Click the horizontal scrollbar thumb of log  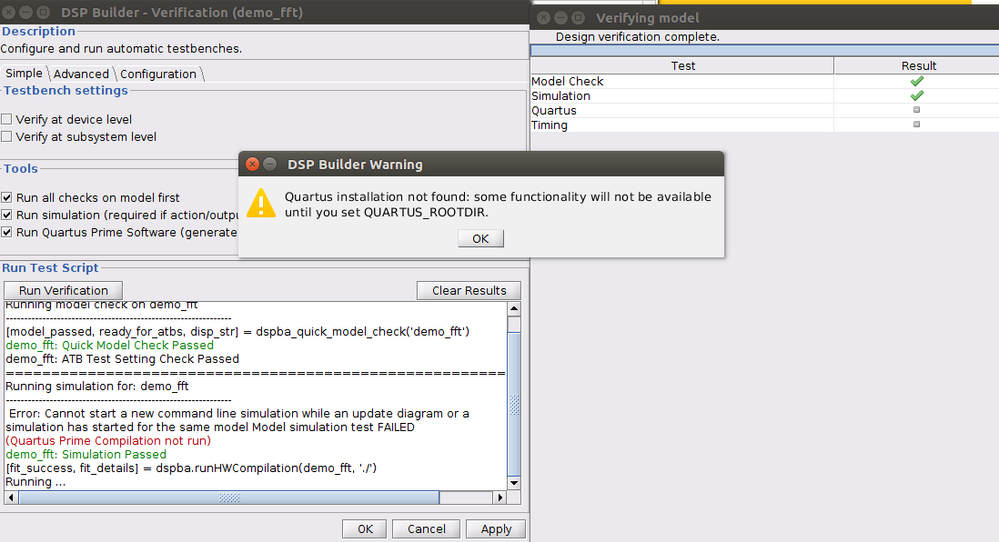[229, 497]
